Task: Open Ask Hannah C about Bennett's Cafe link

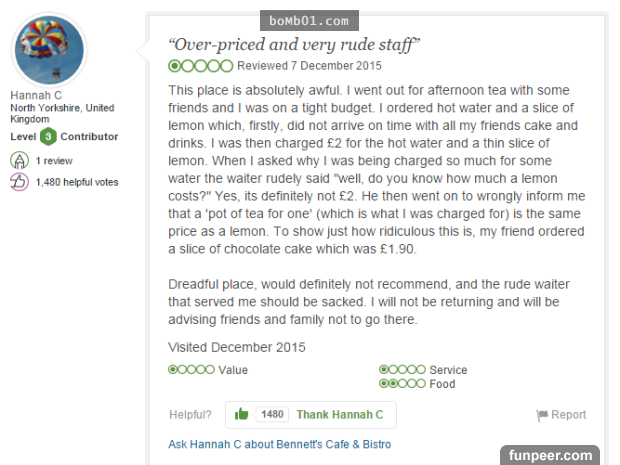Action: tap(280, 444)
